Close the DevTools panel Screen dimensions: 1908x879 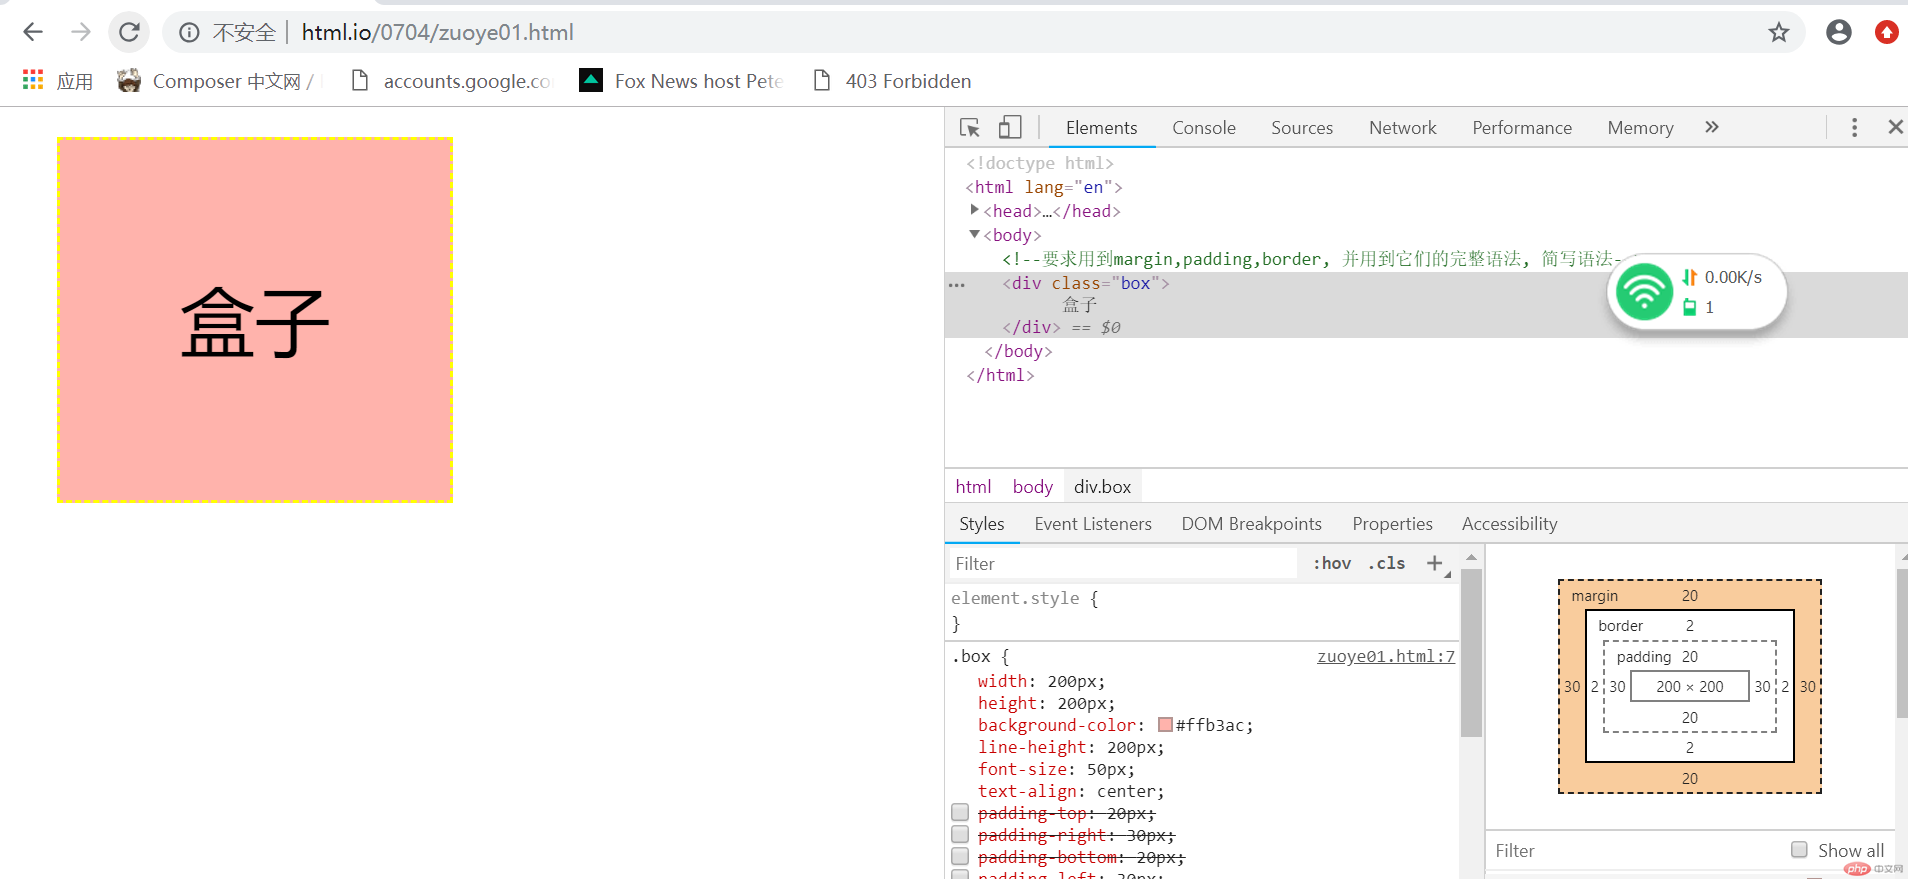pos(1895,127)
